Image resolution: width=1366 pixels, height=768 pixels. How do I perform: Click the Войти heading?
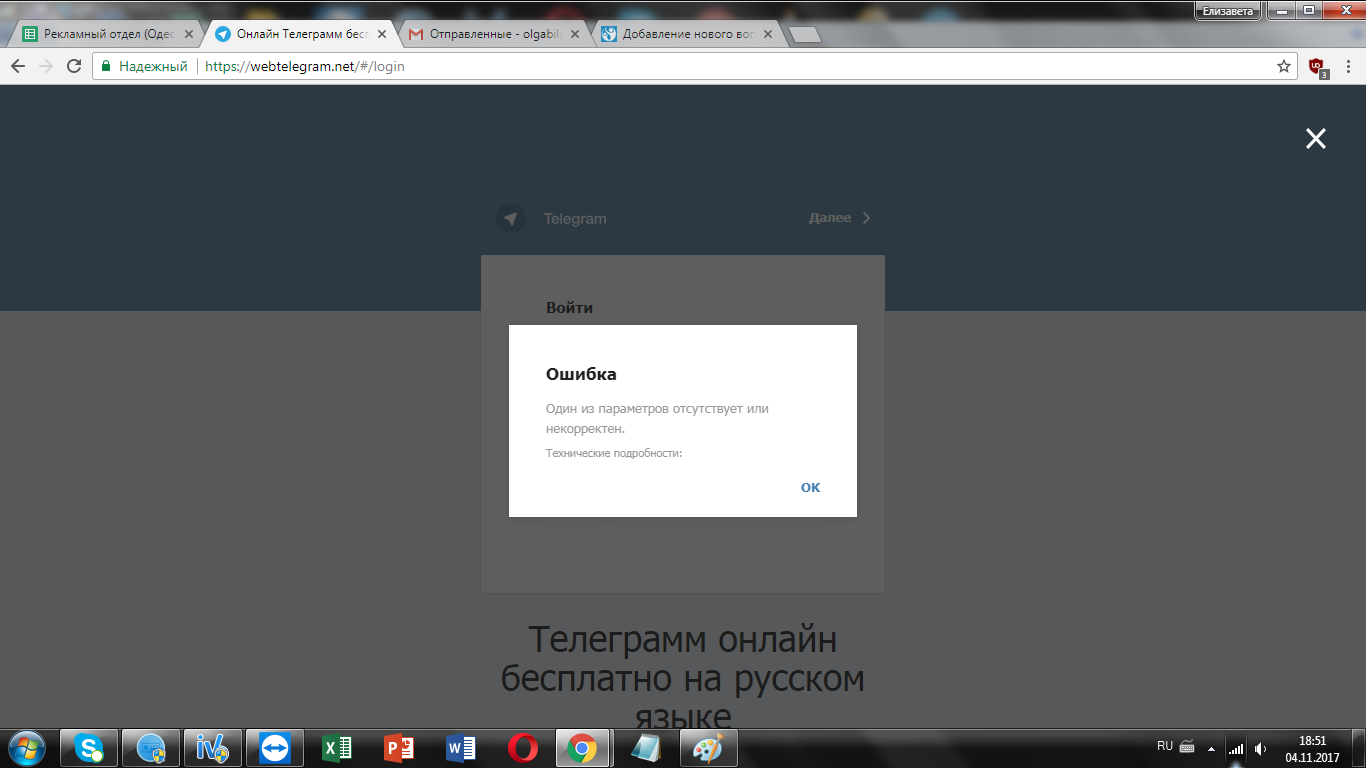pos(569,308)
